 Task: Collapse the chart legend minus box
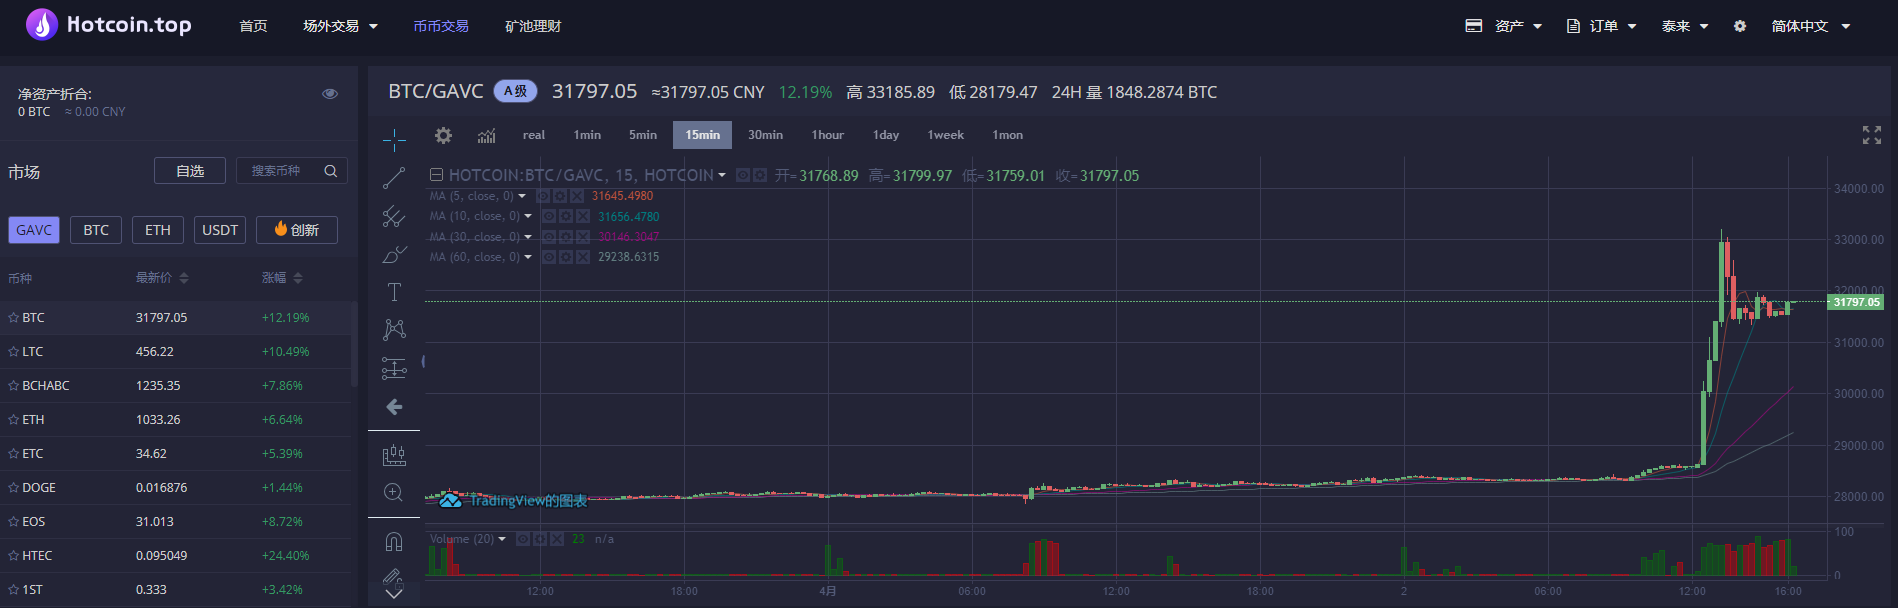[x=436, y=175]
